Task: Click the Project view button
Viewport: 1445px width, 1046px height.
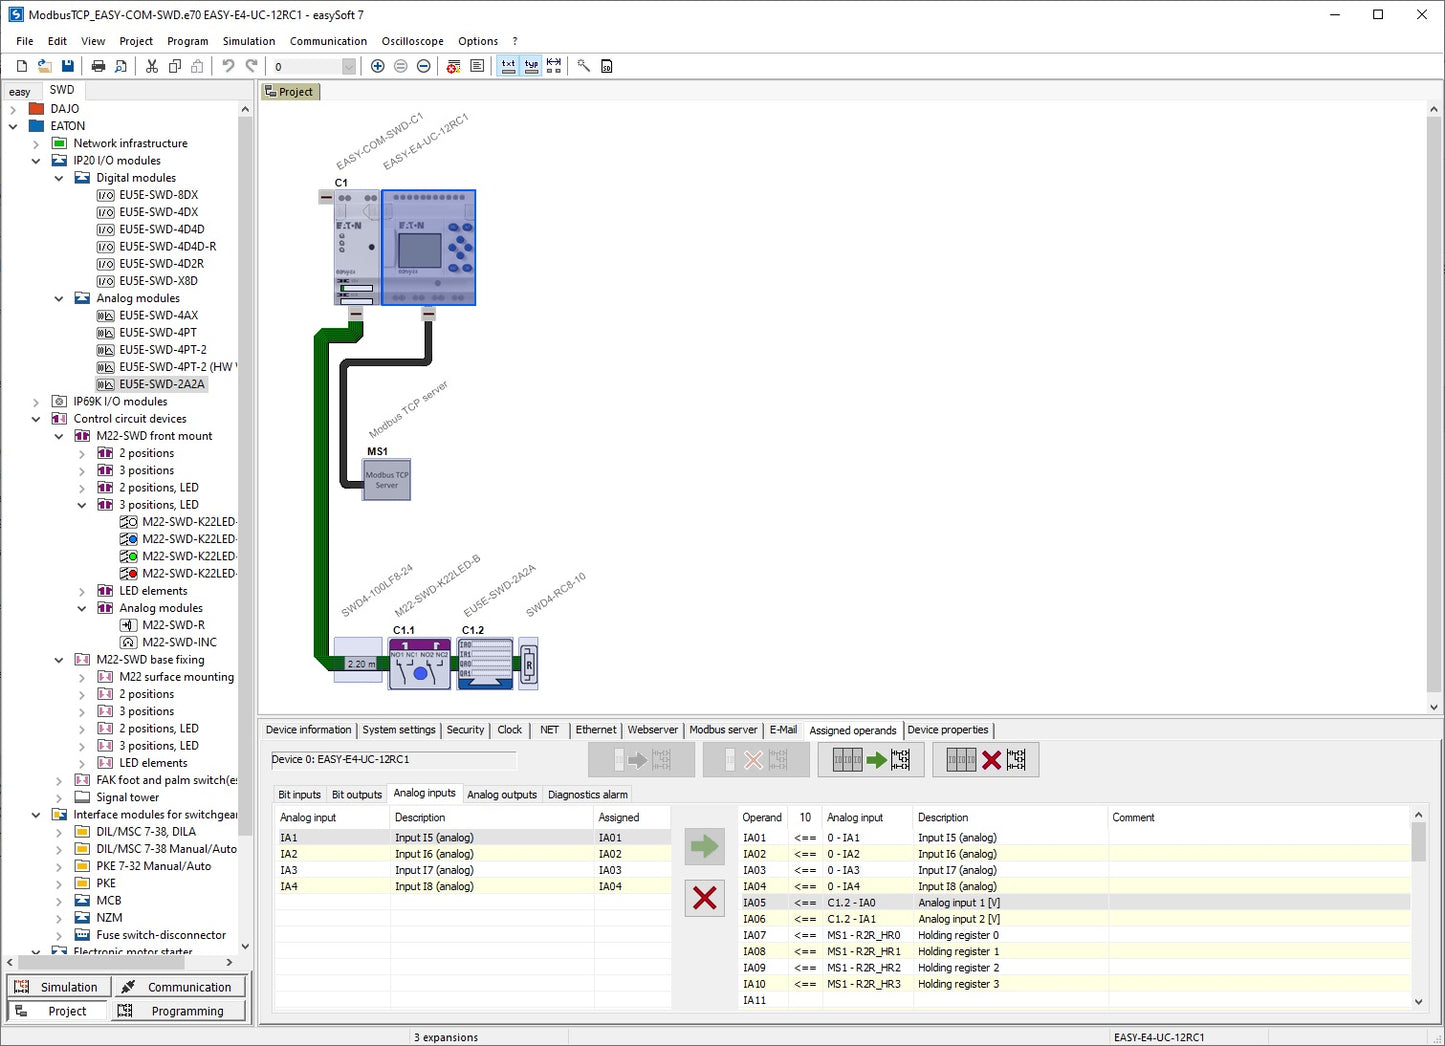Action: click(x=58, y=1011)
